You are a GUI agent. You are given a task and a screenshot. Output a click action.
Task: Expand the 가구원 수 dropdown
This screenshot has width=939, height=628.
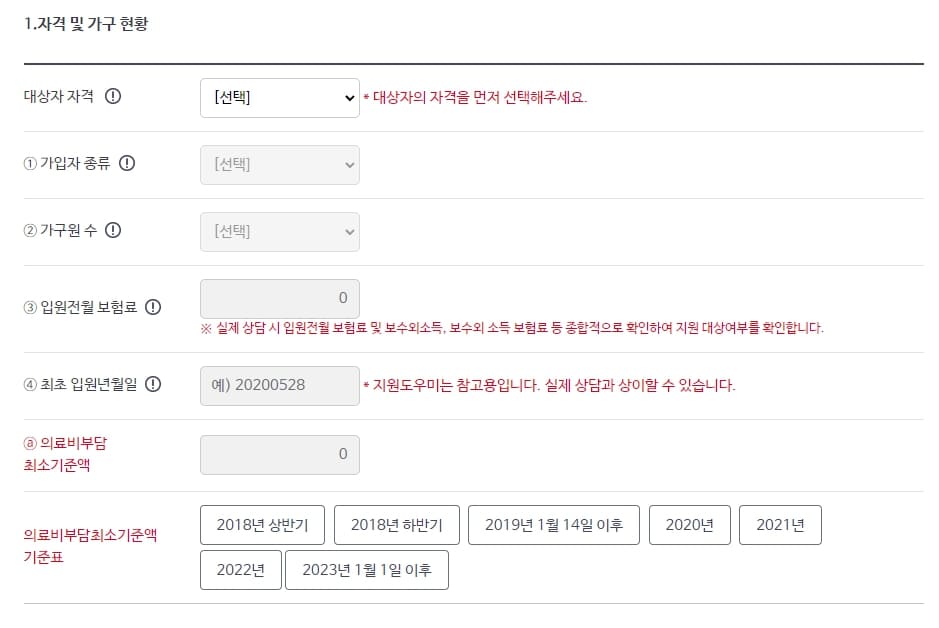point(279,231)
